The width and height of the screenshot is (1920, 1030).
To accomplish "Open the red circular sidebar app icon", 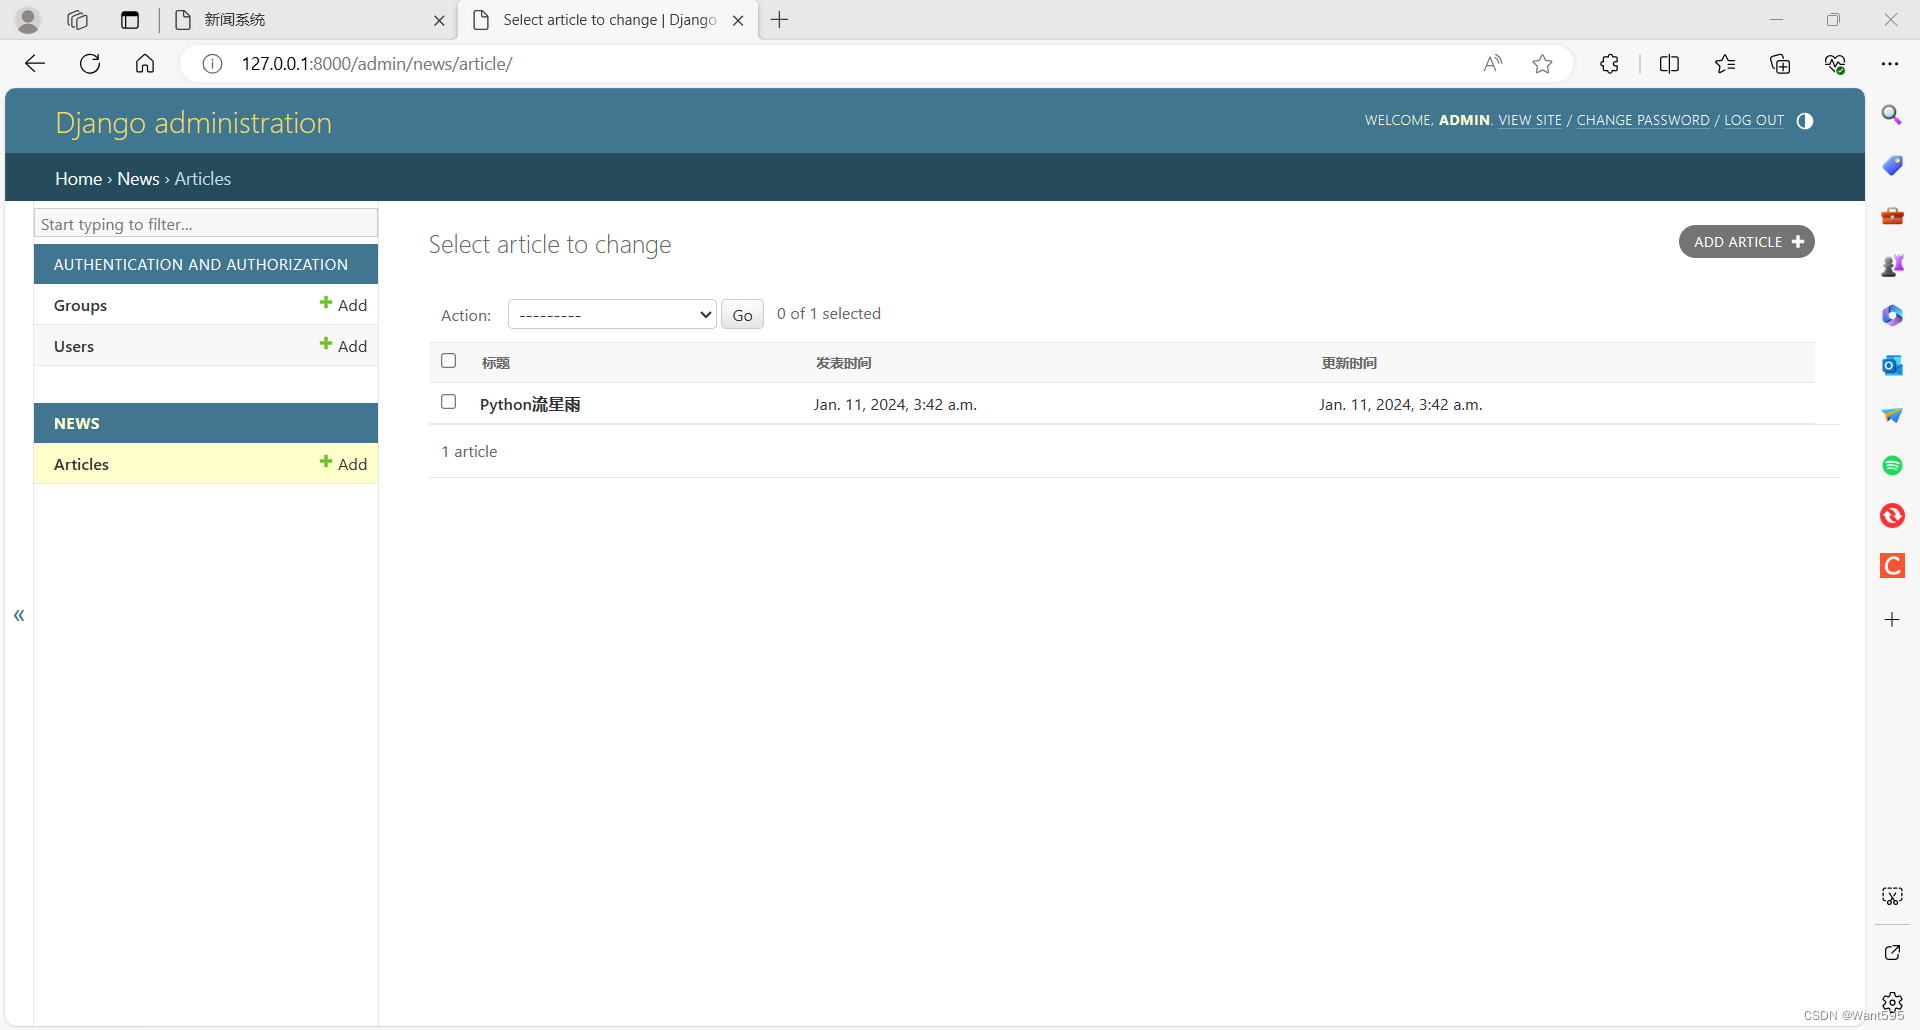I will pos(1892,515).
